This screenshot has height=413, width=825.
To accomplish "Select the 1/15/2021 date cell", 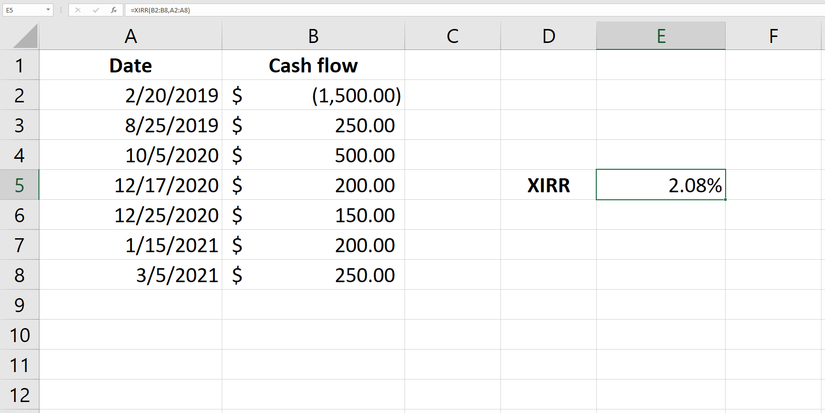I will coord(130,245).
